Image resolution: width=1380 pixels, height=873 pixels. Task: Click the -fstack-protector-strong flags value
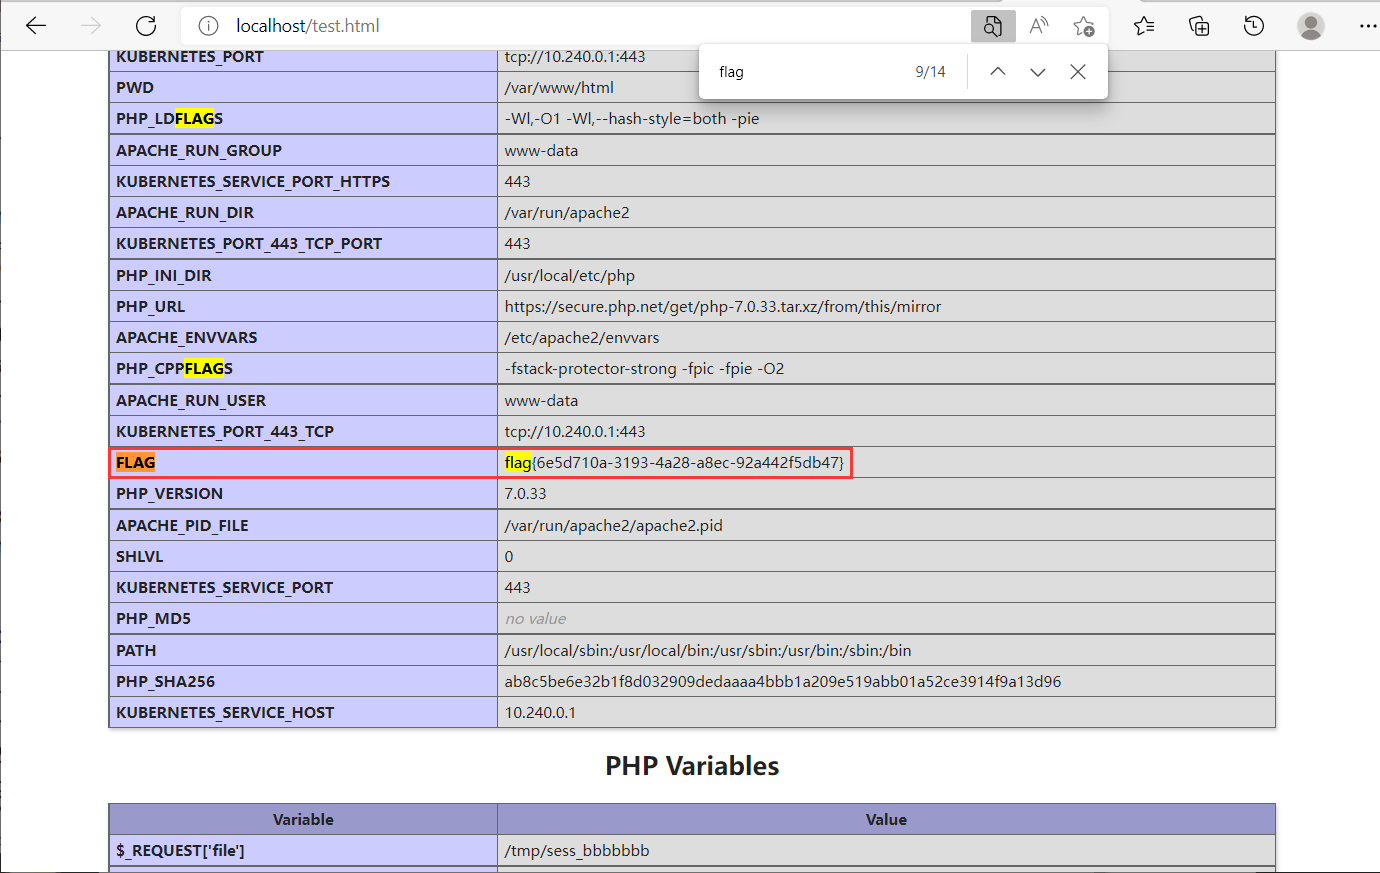click(645, 369)
